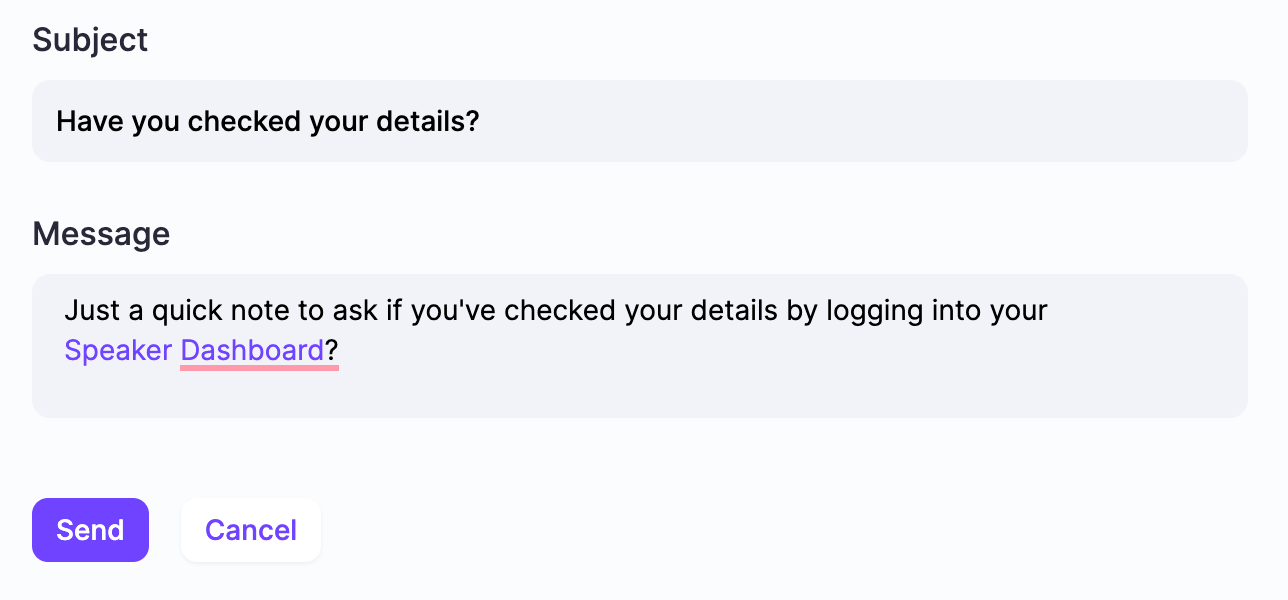Click the Send button
This screenshot has height=600, width=1288.
pos(90,530)
